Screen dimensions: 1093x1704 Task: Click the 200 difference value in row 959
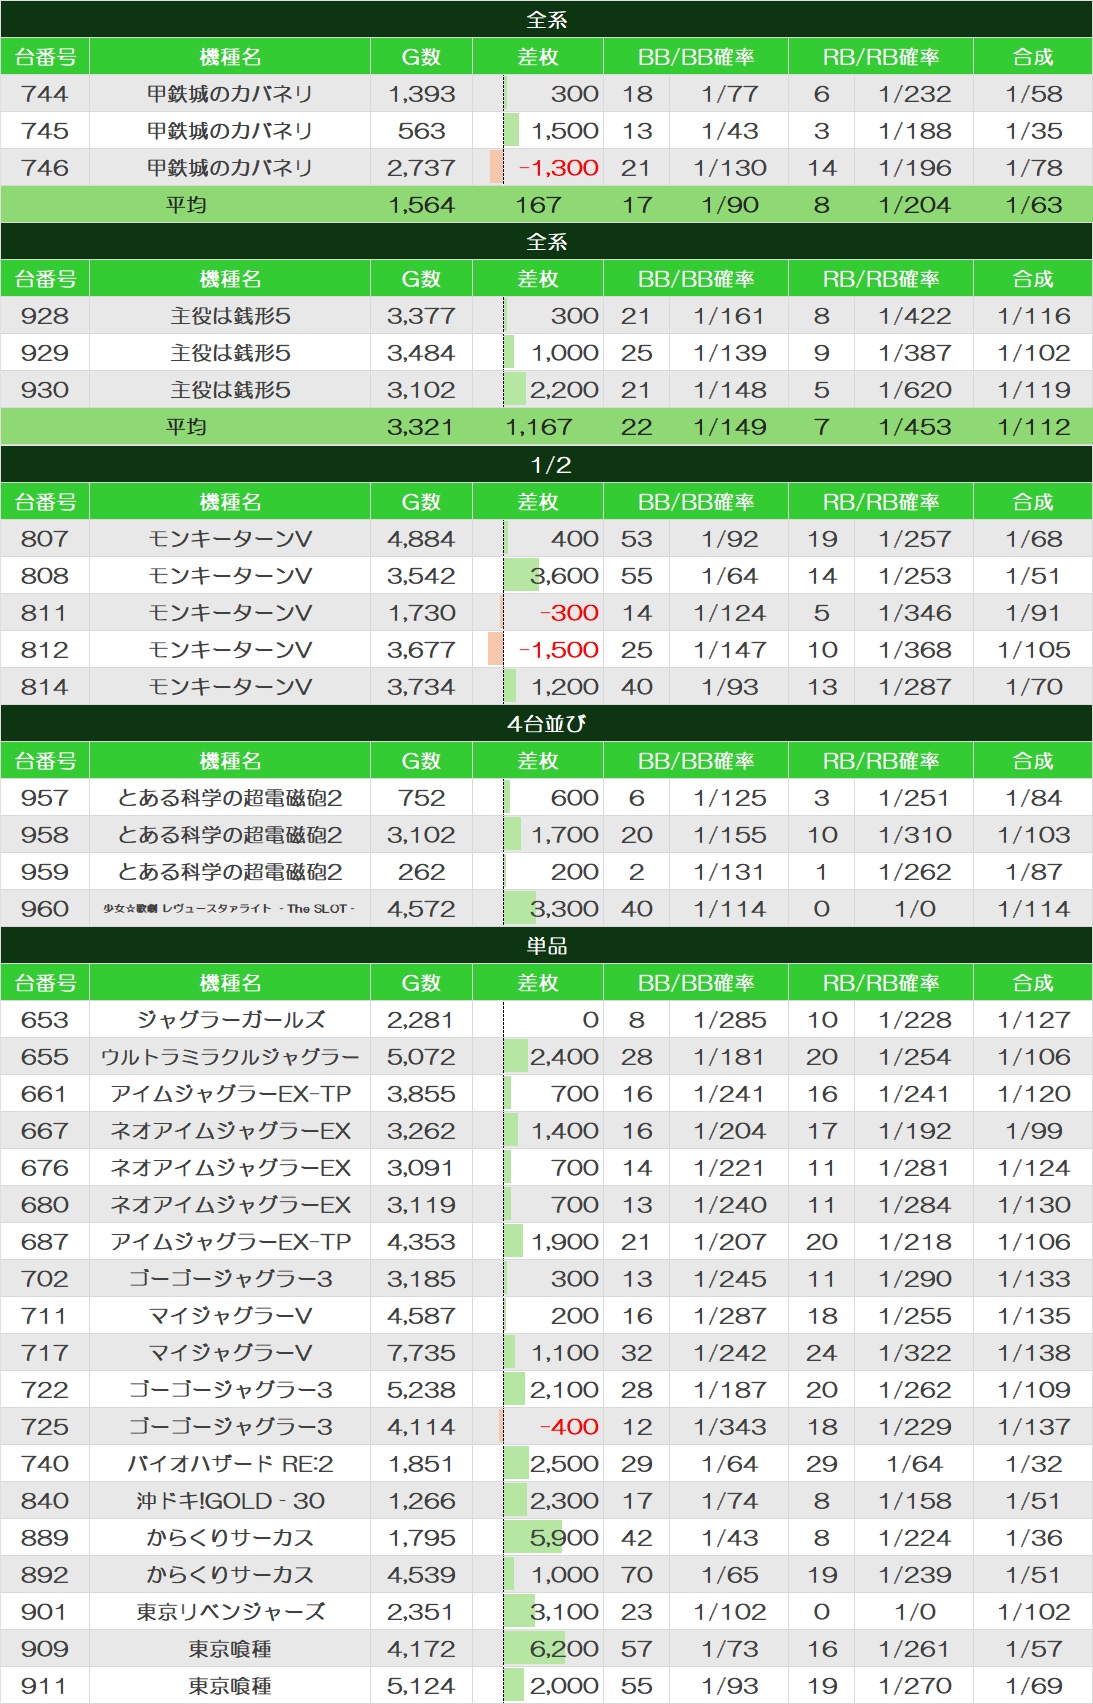point(575,872)
